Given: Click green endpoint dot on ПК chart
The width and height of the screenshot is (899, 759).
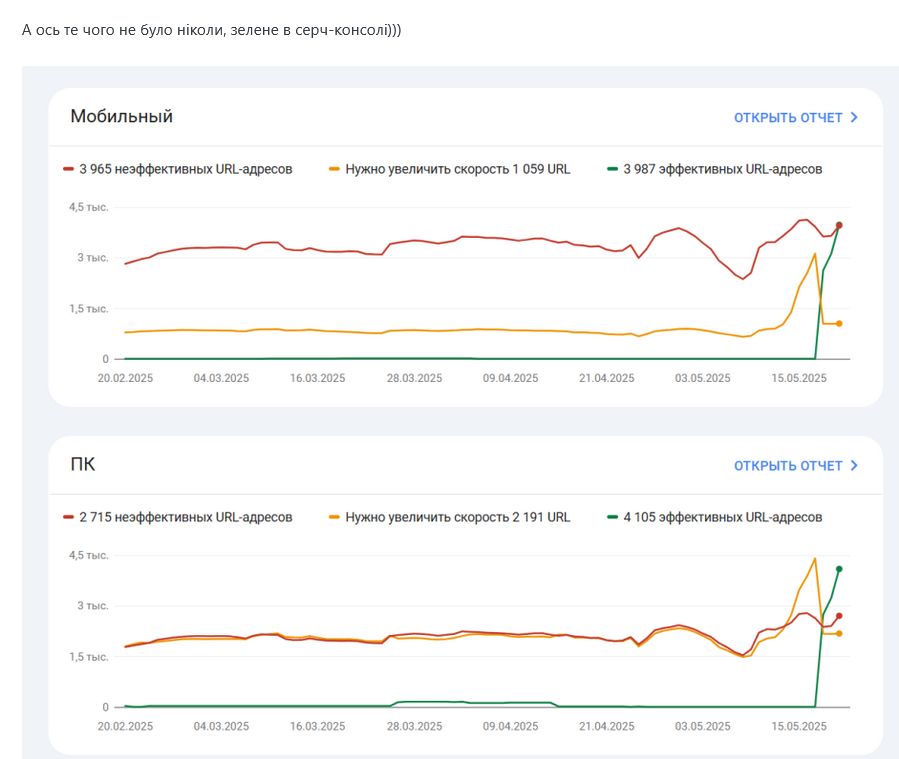Looking at the screenshot, I should [x=839, y=569].
